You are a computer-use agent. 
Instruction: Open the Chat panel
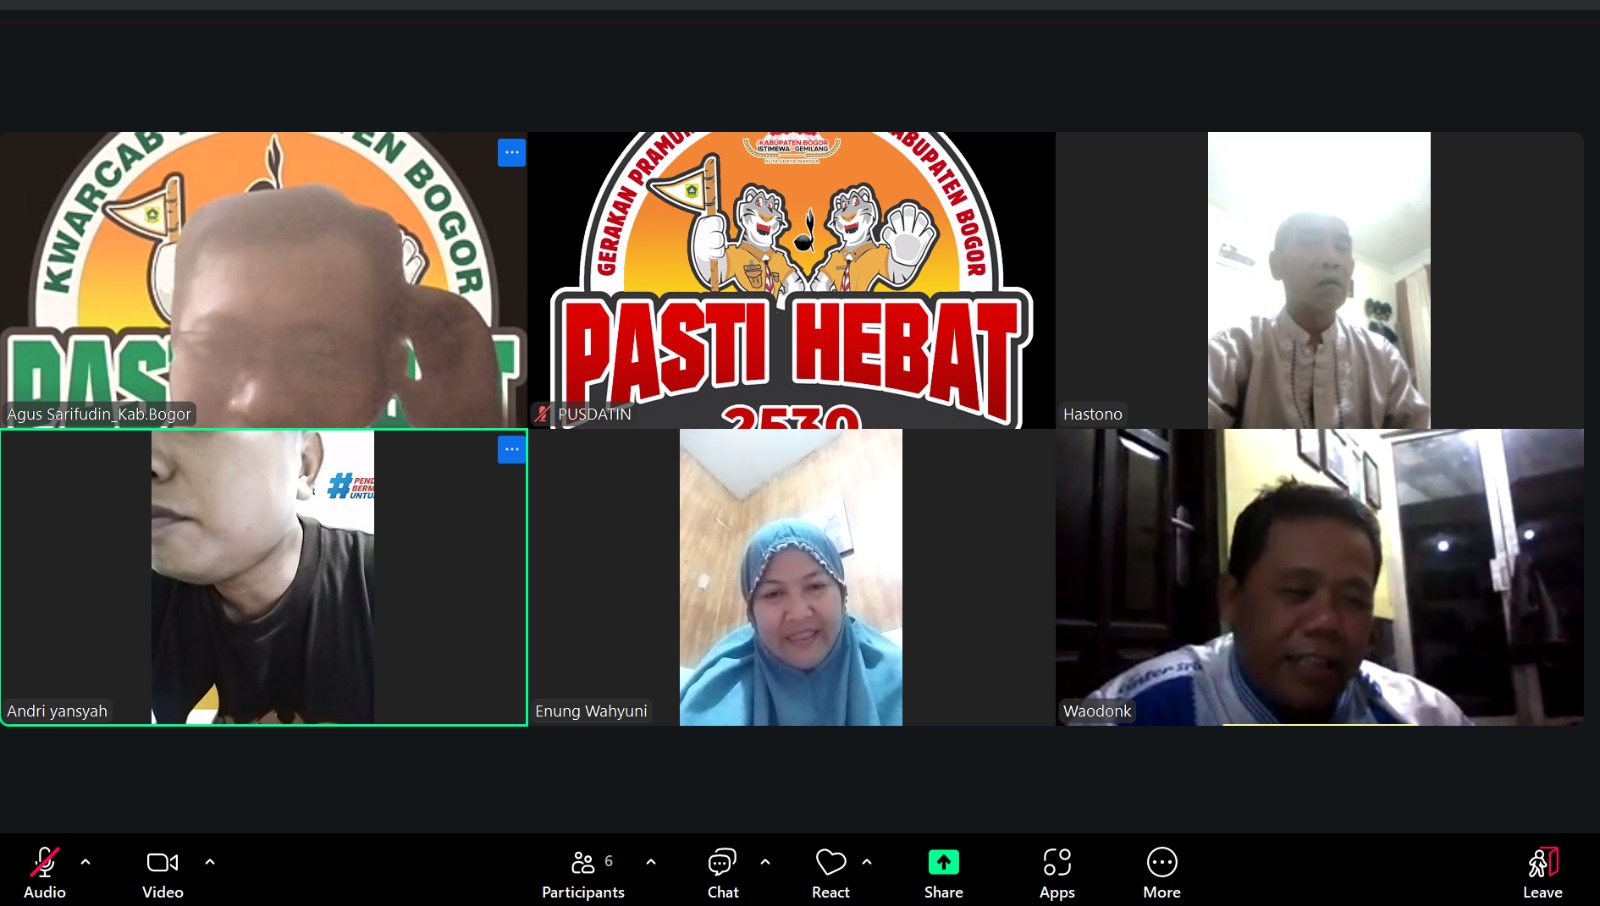[x=722, y=870]
